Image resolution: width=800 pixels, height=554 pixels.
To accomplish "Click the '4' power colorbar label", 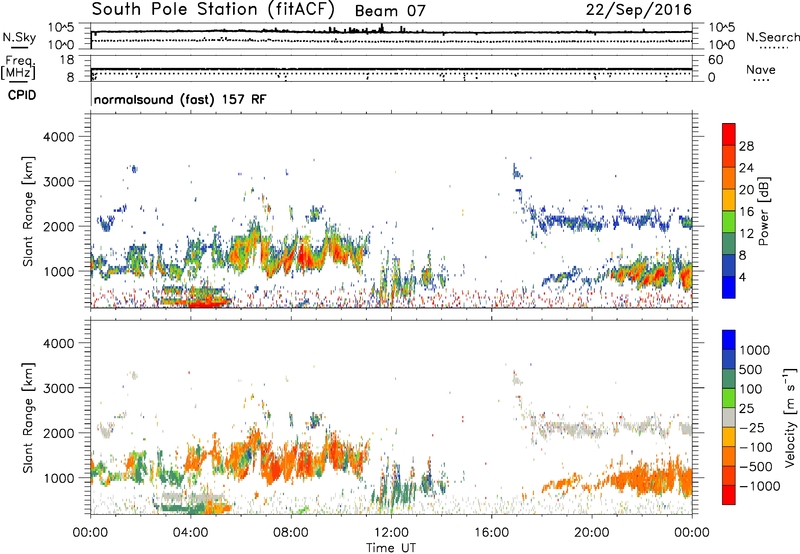I will (743, 277).
